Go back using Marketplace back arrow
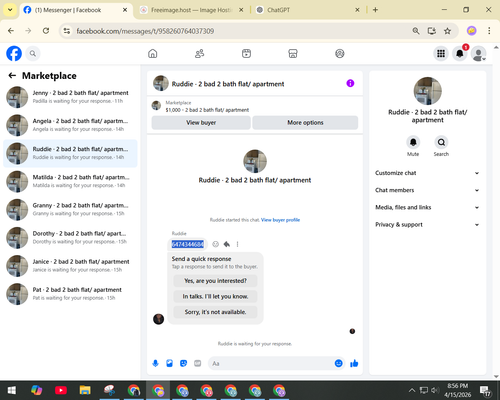The height and width of the screenshot is (400, 500). point(12,76)
